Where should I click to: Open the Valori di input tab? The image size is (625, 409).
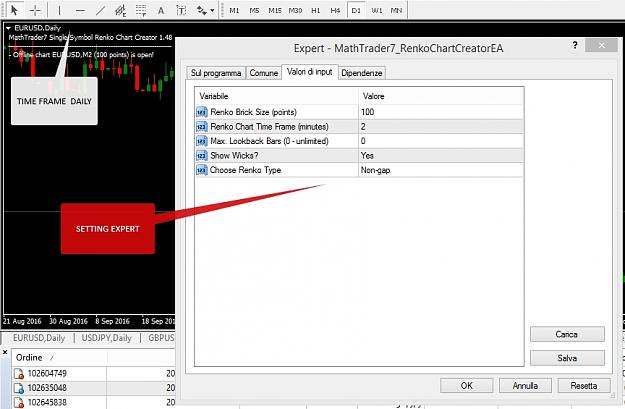309,72
